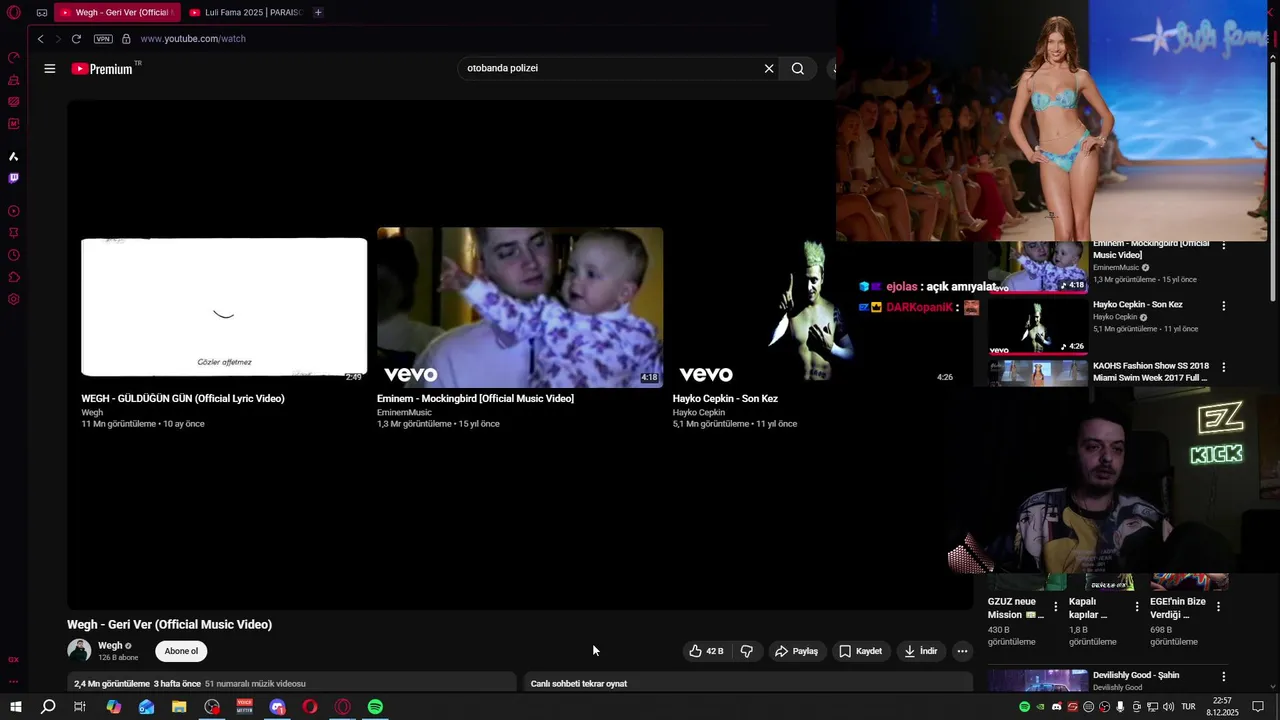Open the Windows Start menu
Screen dimensions: 1280x720
click(15, 707)
